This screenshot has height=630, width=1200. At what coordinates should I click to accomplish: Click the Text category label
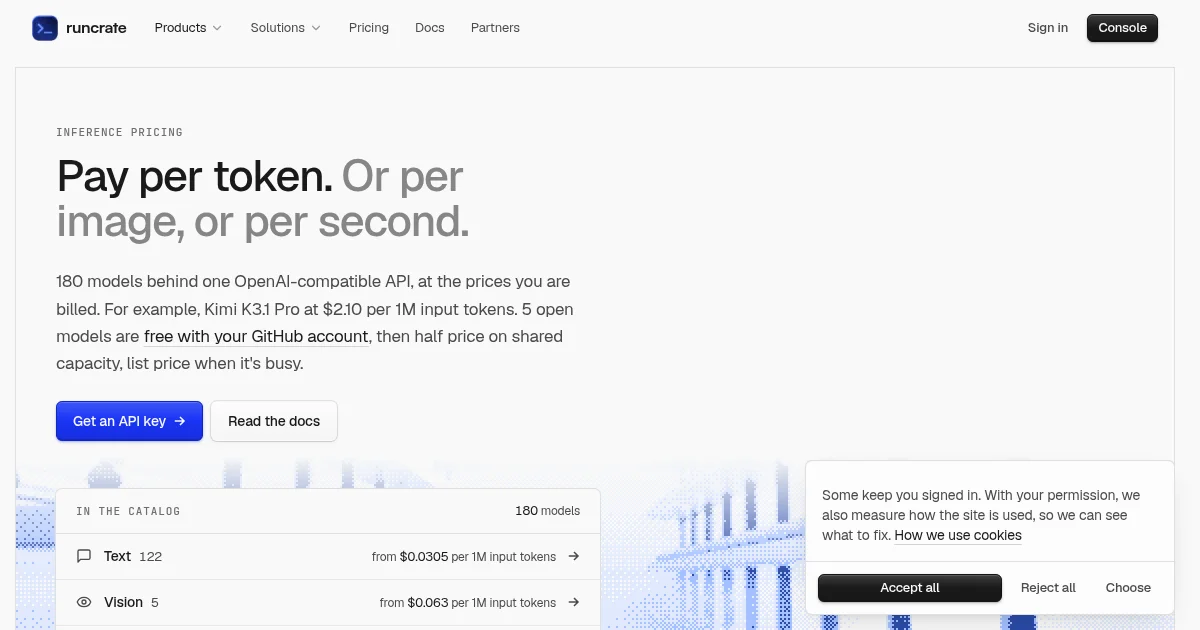click(117, 556)
